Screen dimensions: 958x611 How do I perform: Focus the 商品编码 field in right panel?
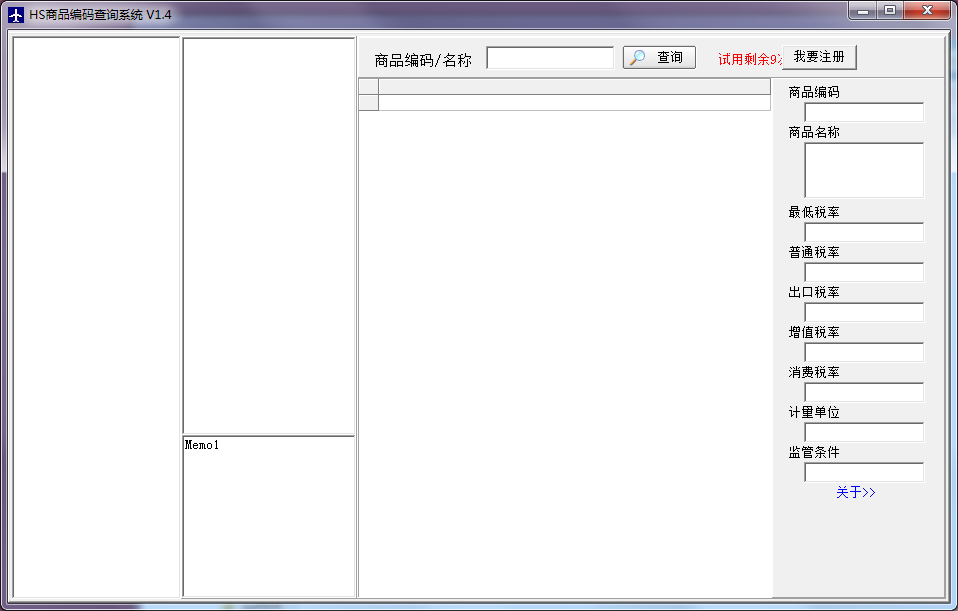tap(863, 112)
